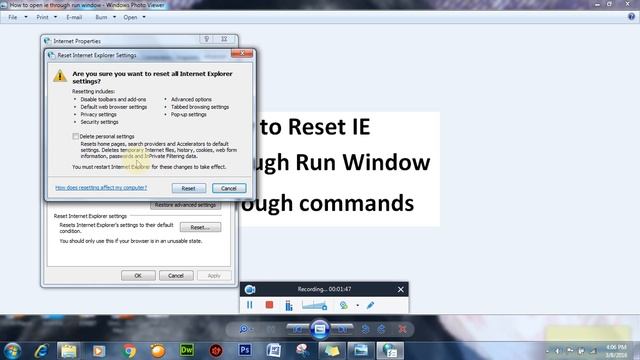Open the 'How does resetting affect my computer?' link
The height and width of the screenshot is (360, 640).
click(x=101, y=188)
